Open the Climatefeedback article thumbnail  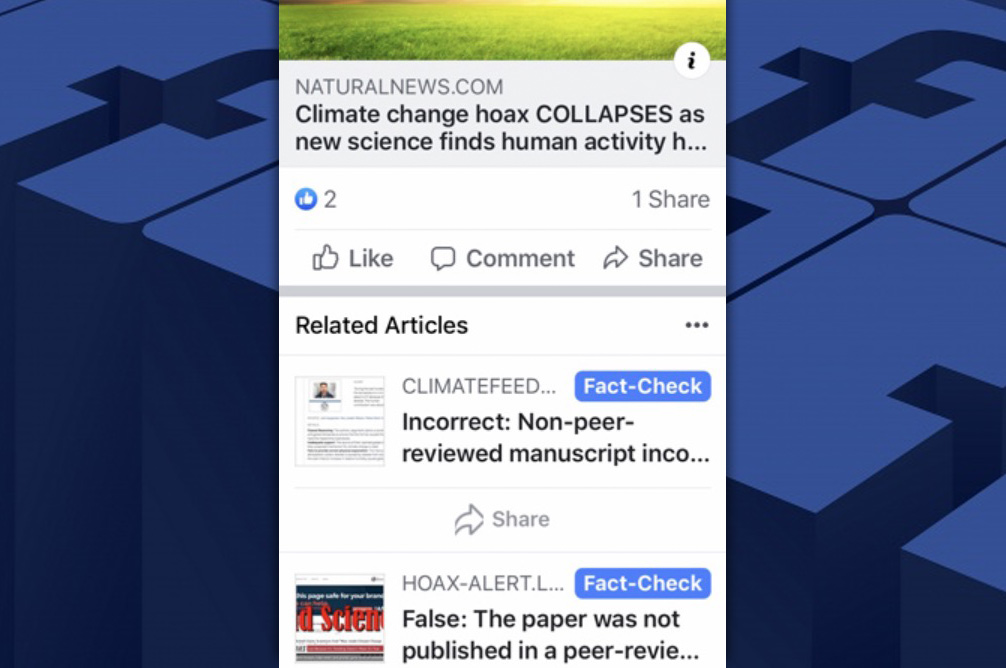click(x=339, y=421)
